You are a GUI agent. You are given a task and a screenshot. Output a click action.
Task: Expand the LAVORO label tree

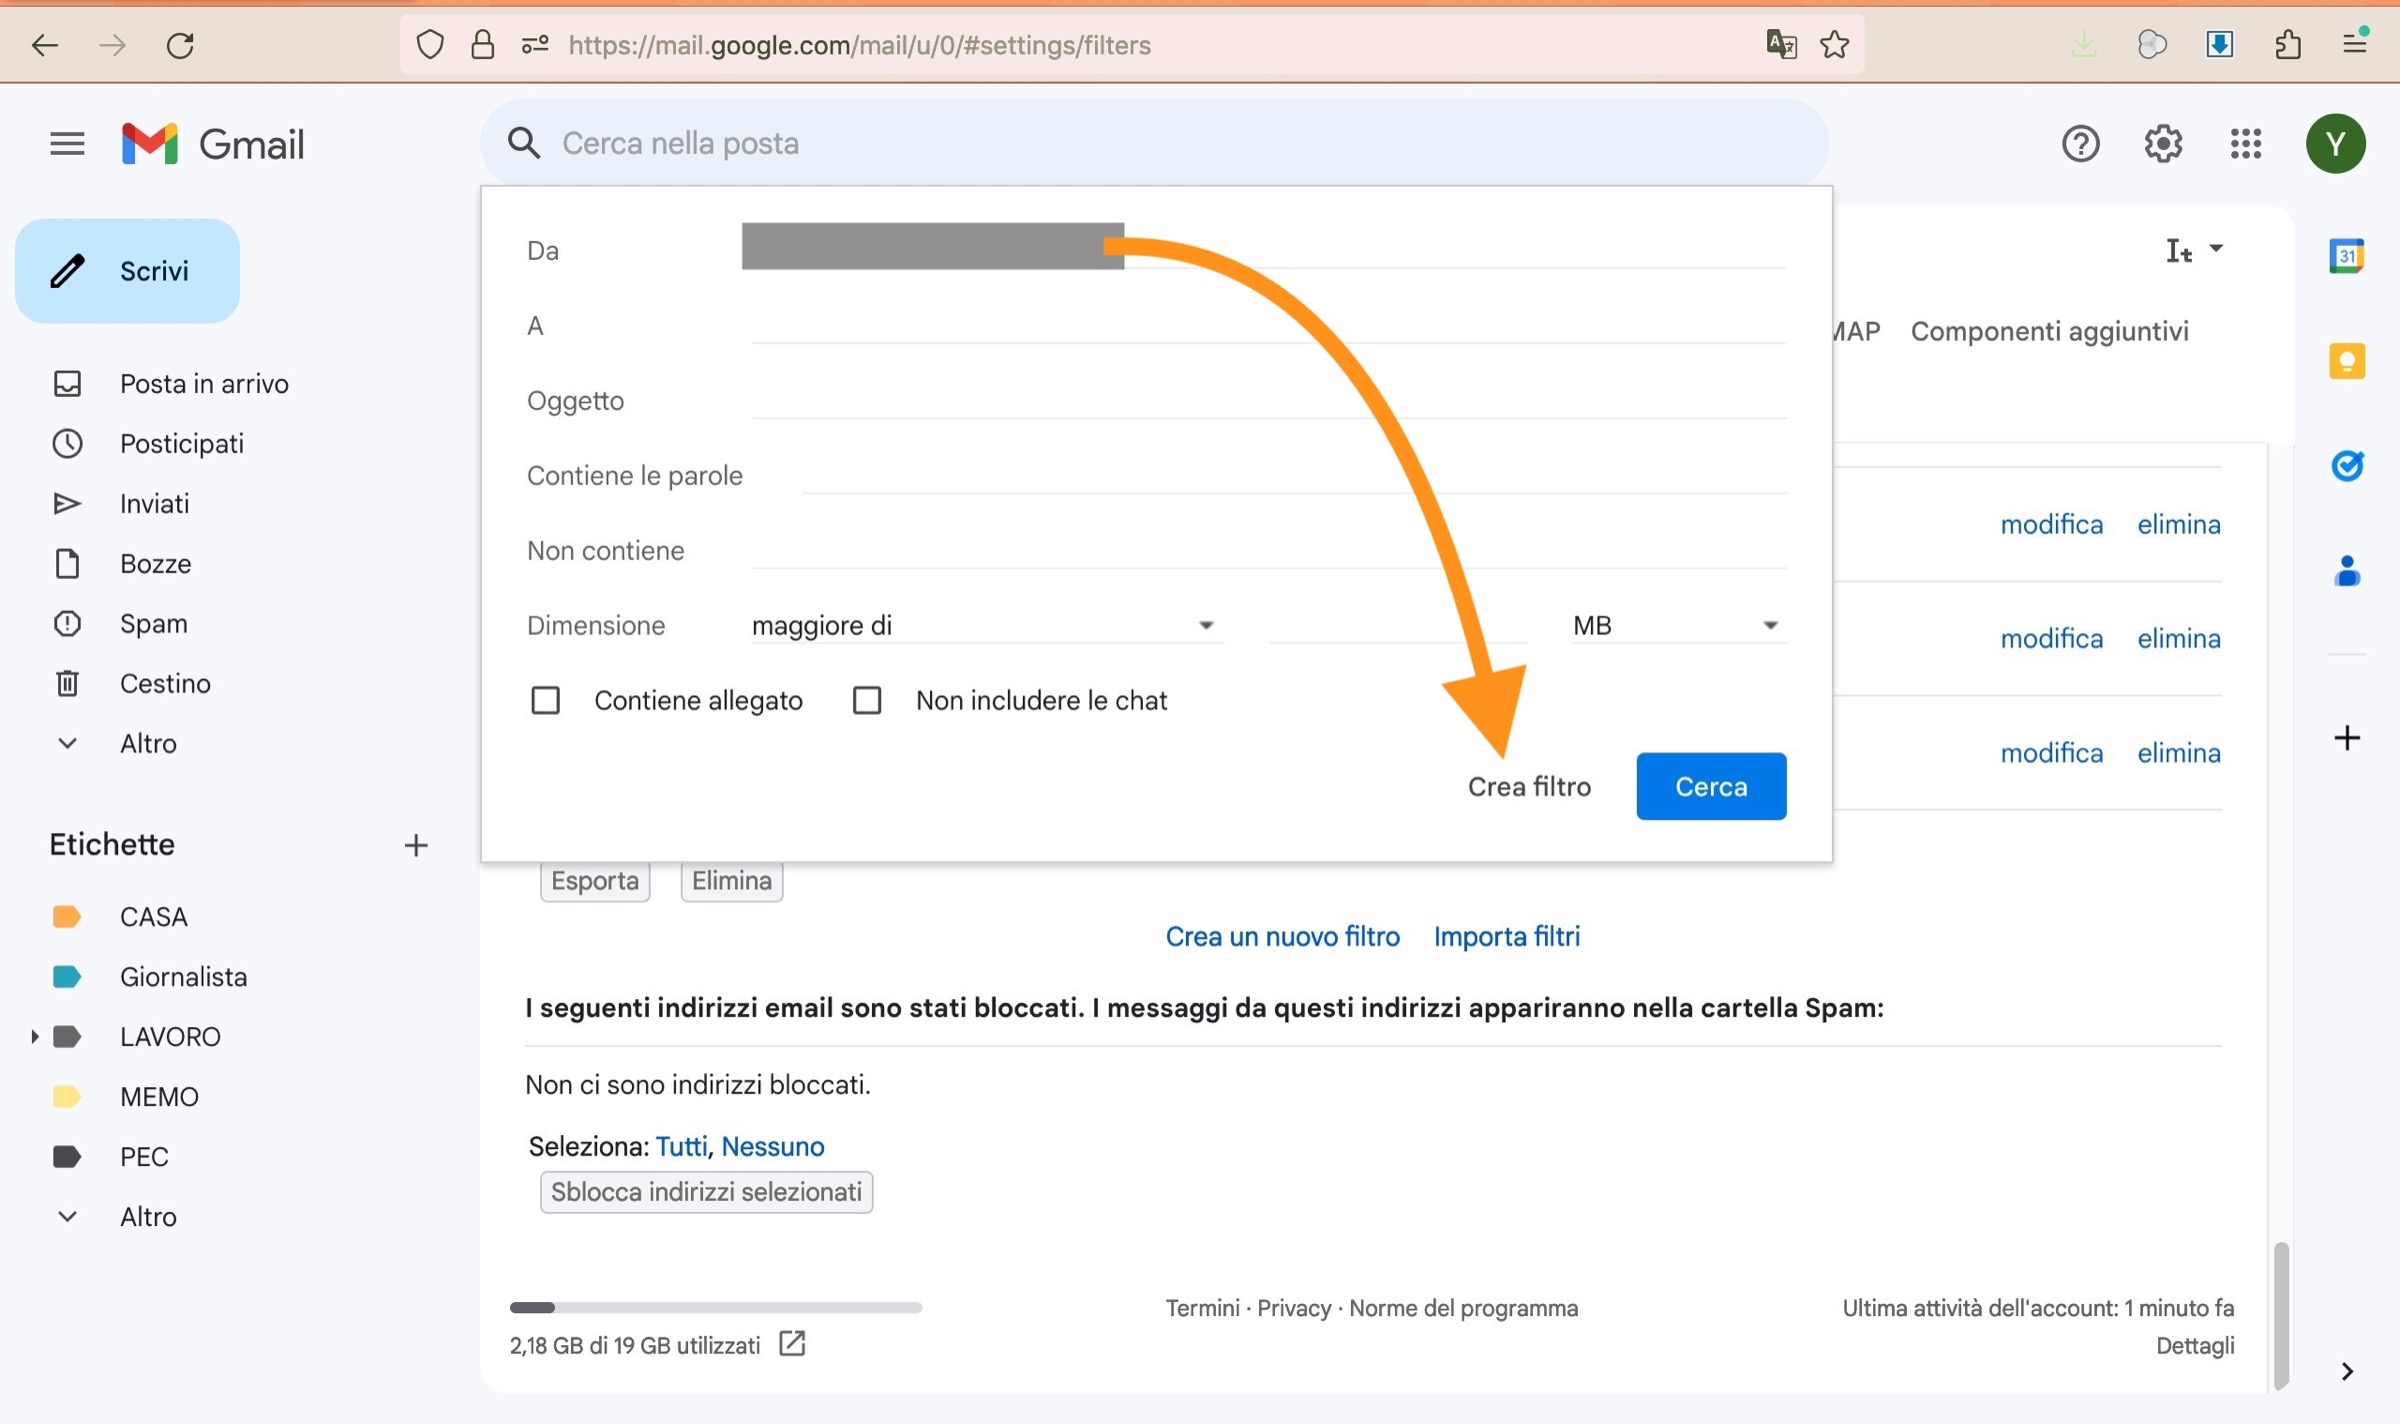coord(35,1037)
